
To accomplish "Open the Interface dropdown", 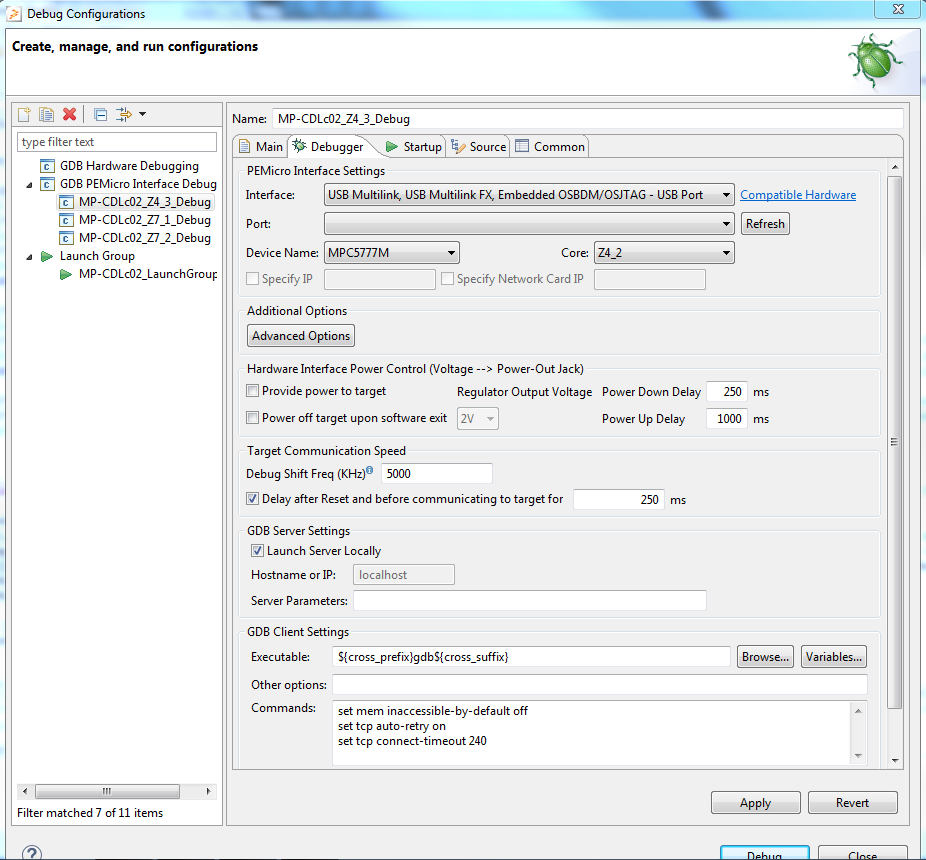I will [529, 195].
